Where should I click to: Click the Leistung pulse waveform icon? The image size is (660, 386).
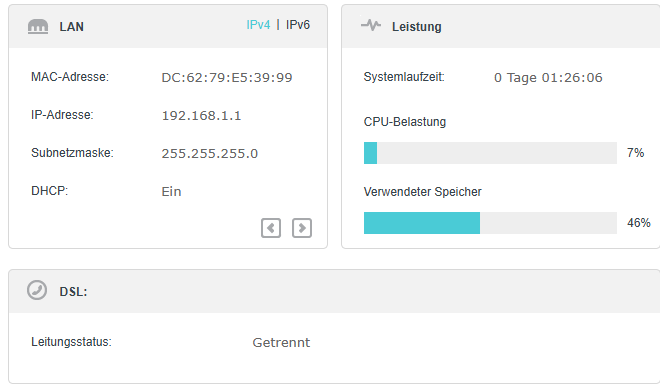pyautogui.click(x=371, y=25)
